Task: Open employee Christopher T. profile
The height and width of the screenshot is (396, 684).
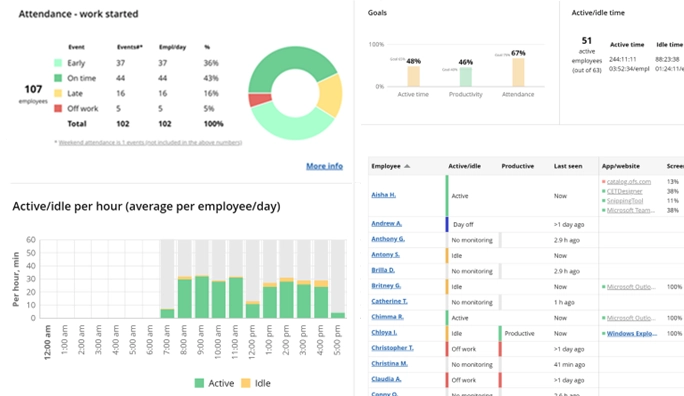Action: click(392, 348)
